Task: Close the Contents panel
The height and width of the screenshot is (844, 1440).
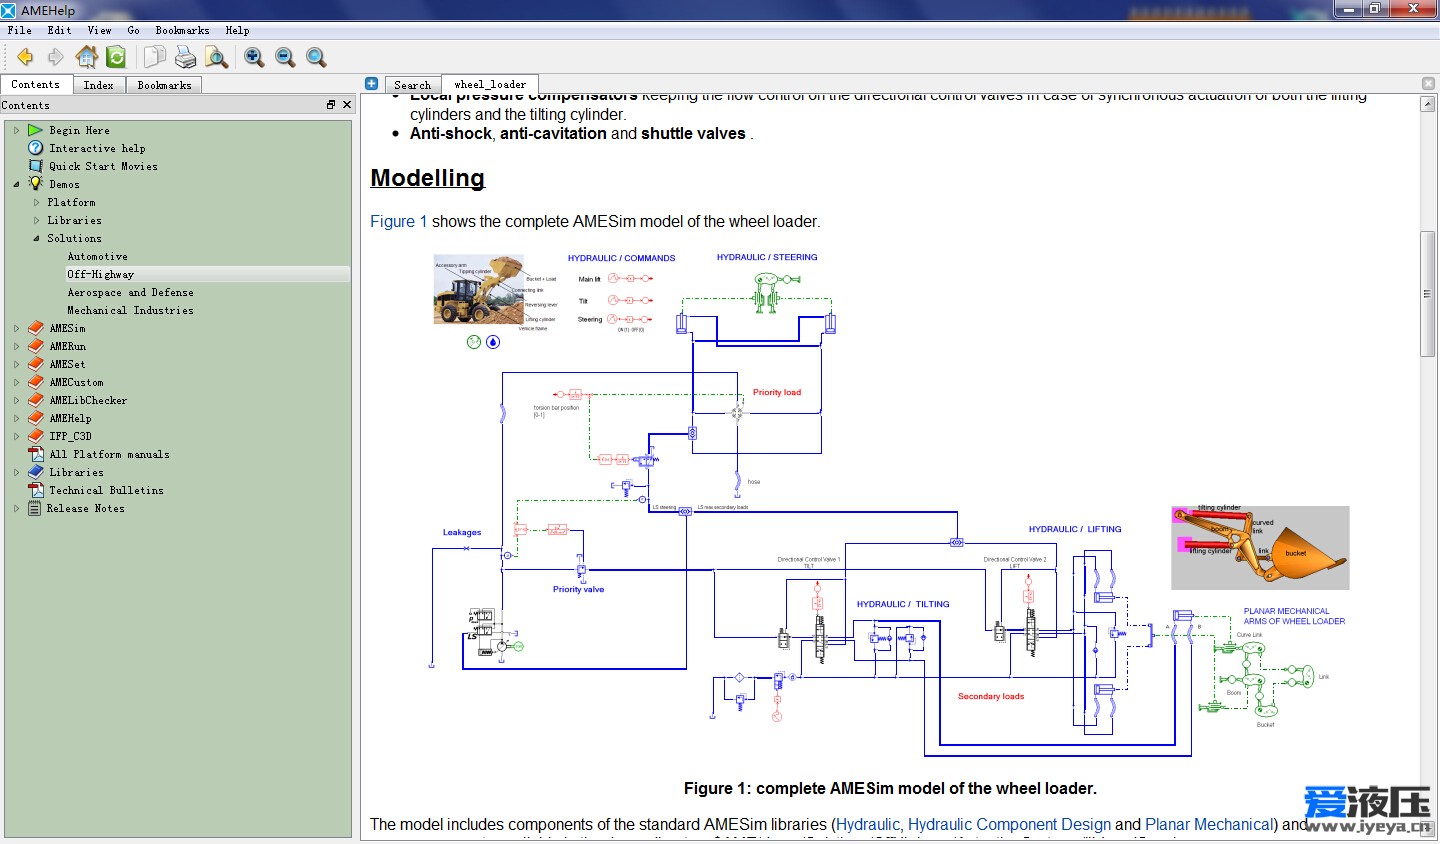Action: 347,104
